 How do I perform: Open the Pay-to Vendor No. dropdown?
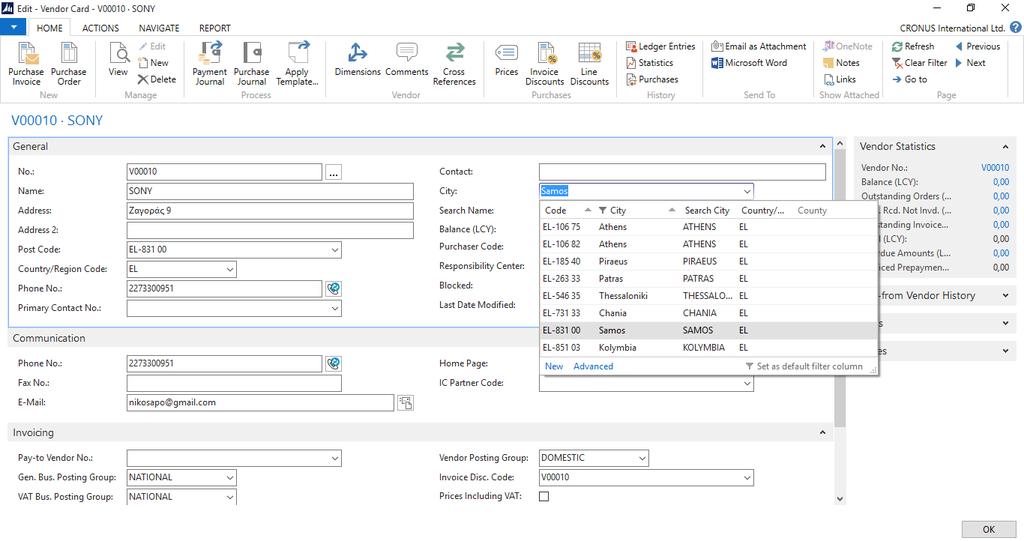click(335, 459)
